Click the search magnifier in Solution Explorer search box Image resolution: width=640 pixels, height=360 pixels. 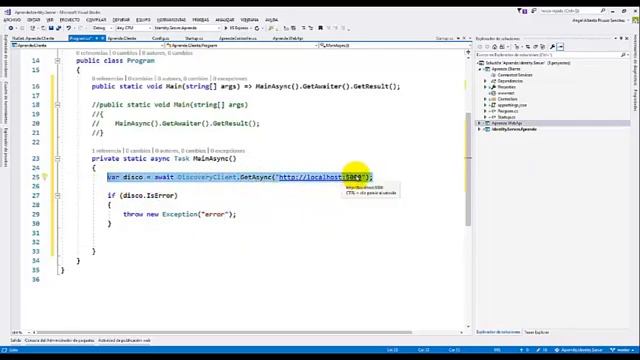click(623, 55)
